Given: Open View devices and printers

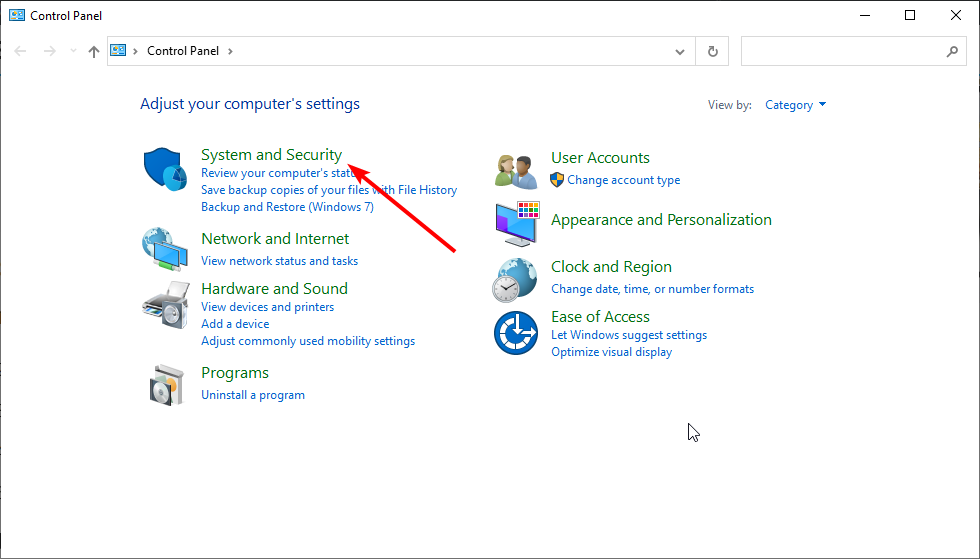Looking at the screenshot, I should (268, 307).
